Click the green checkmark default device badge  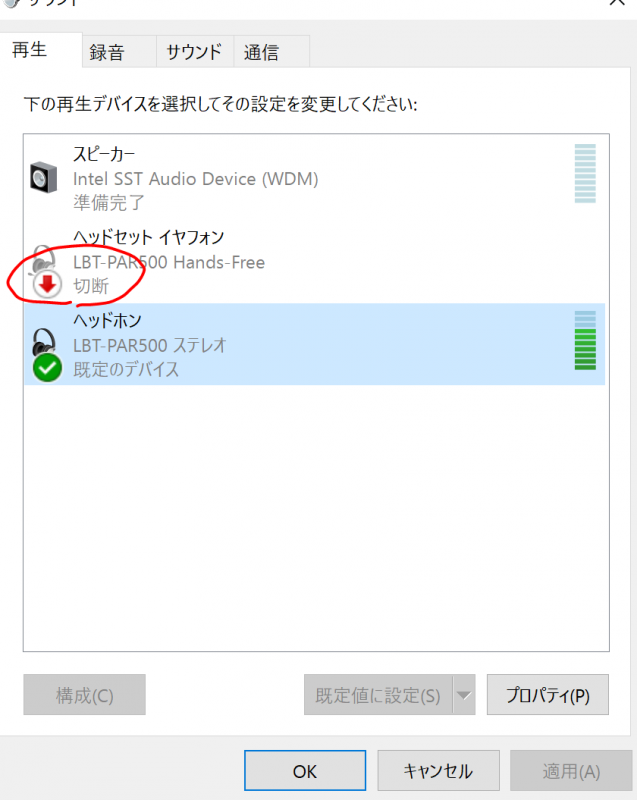47,368
